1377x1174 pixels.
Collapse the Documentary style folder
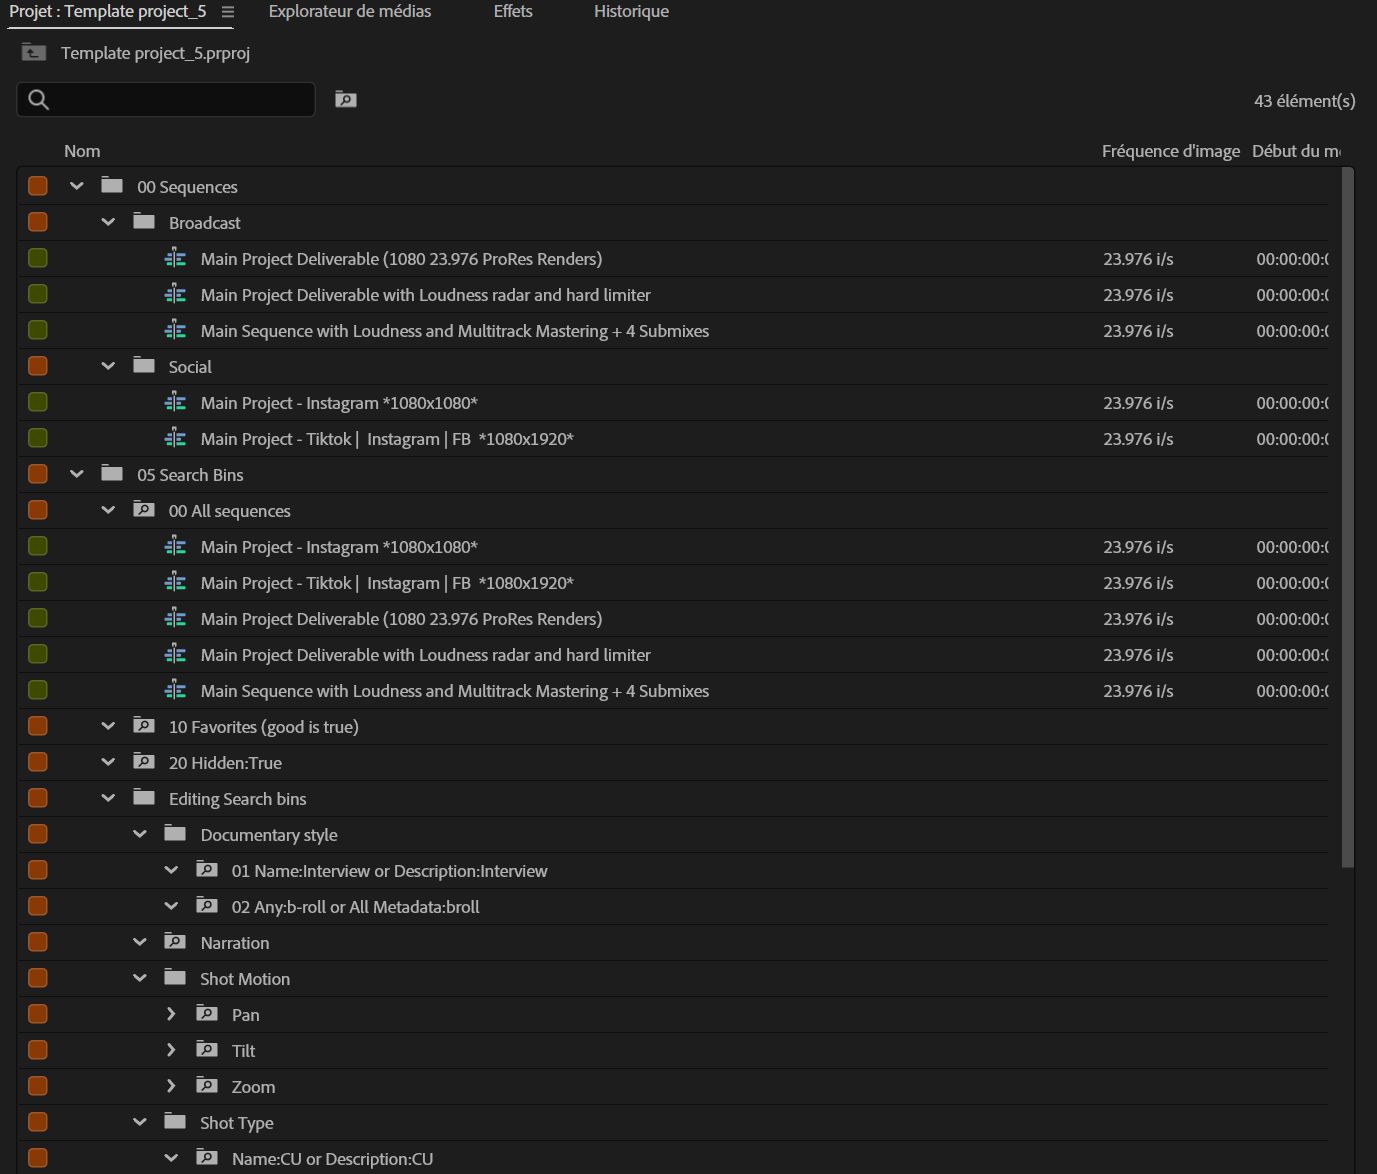[140, 834]
